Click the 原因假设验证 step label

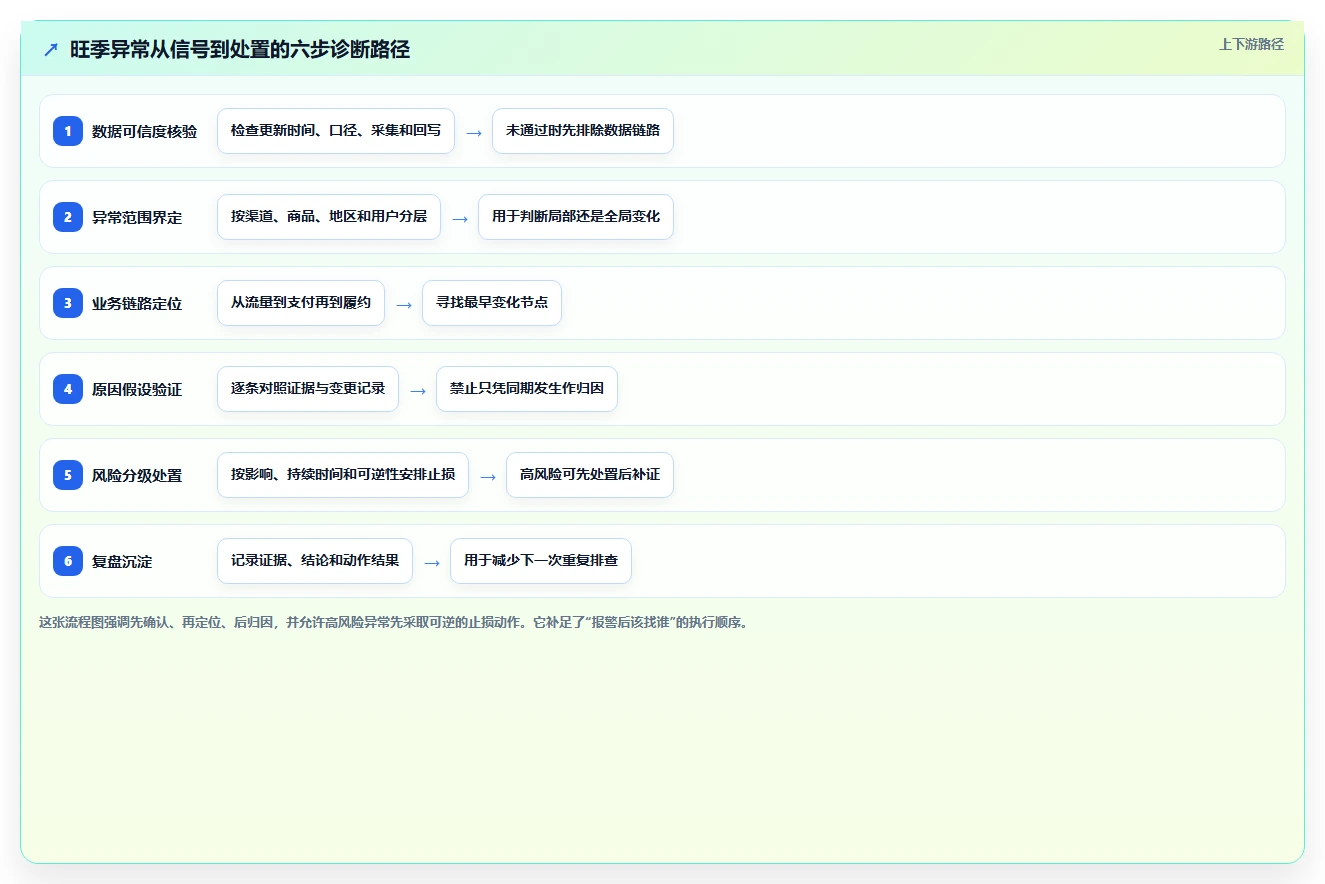tap(137, 389)
